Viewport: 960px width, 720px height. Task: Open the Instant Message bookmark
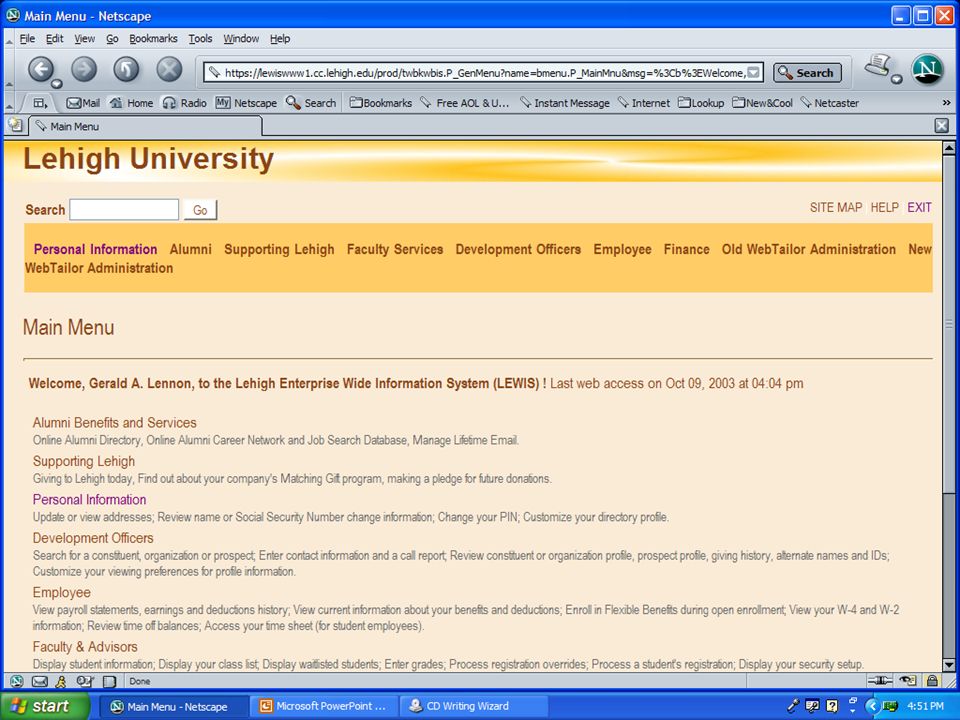(564, 103)
